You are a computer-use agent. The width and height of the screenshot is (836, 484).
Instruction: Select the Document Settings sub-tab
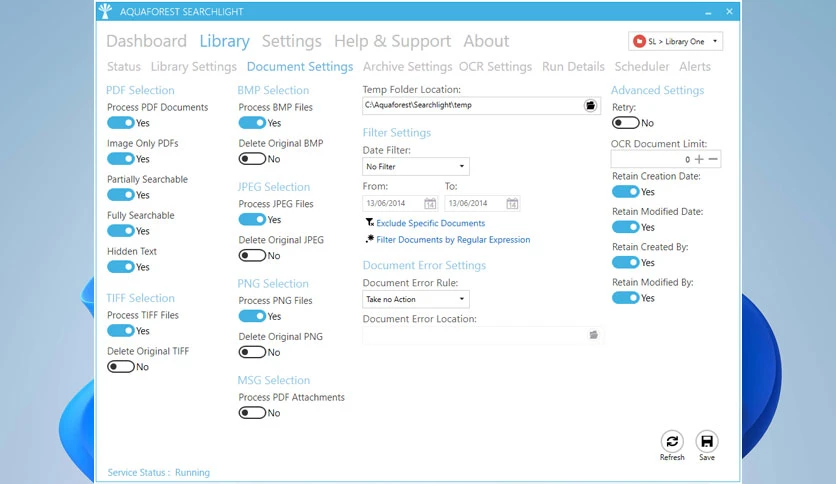(x=300, y=67)
